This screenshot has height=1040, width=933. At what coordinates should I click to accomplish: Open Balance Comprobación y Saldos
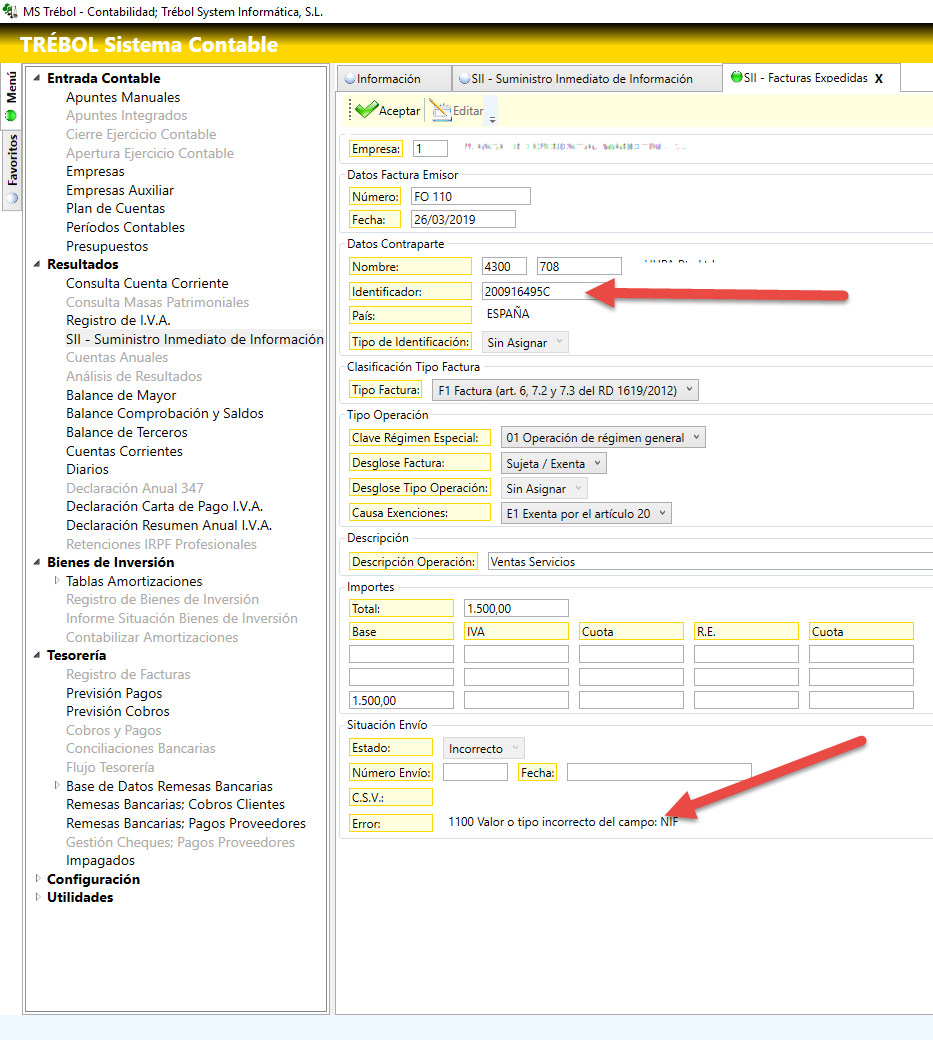tap(164, 413)
